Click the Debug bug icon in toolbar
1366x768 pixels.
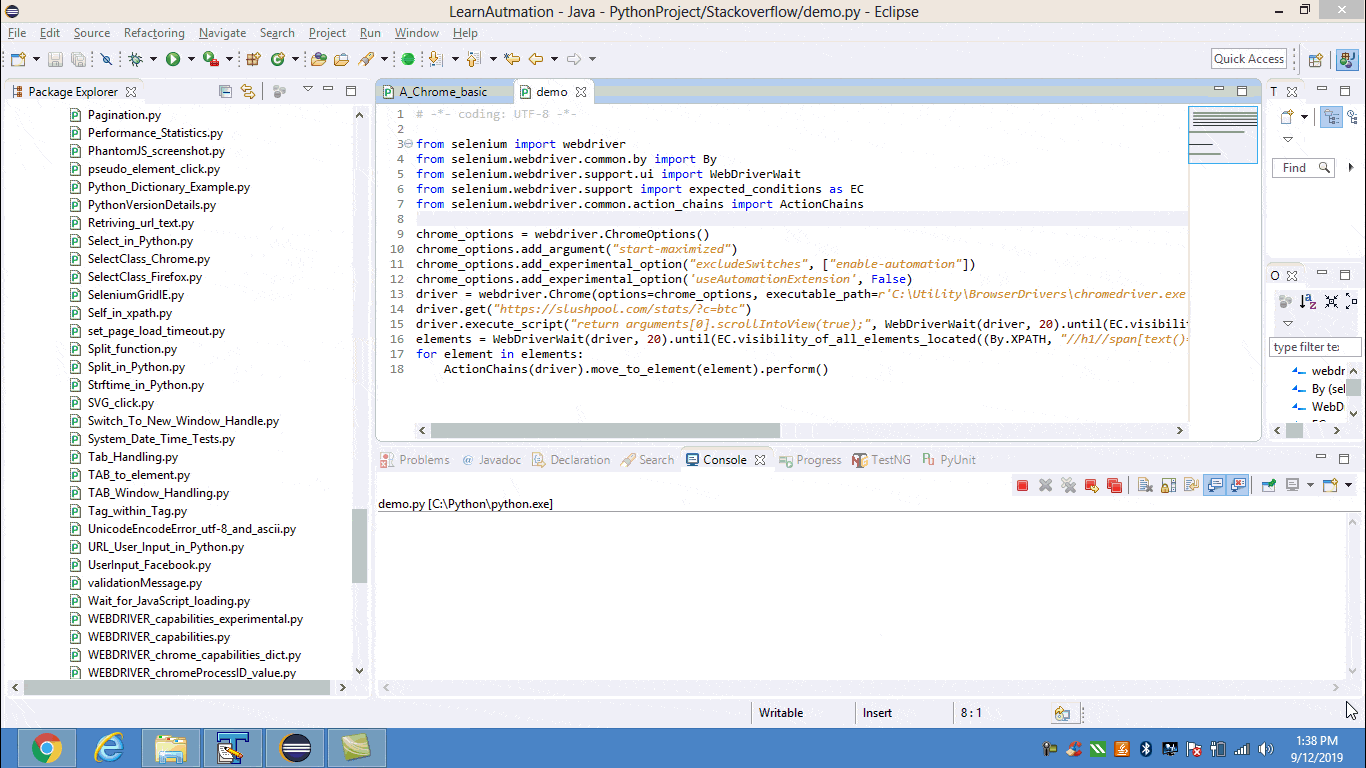(135, 60)
